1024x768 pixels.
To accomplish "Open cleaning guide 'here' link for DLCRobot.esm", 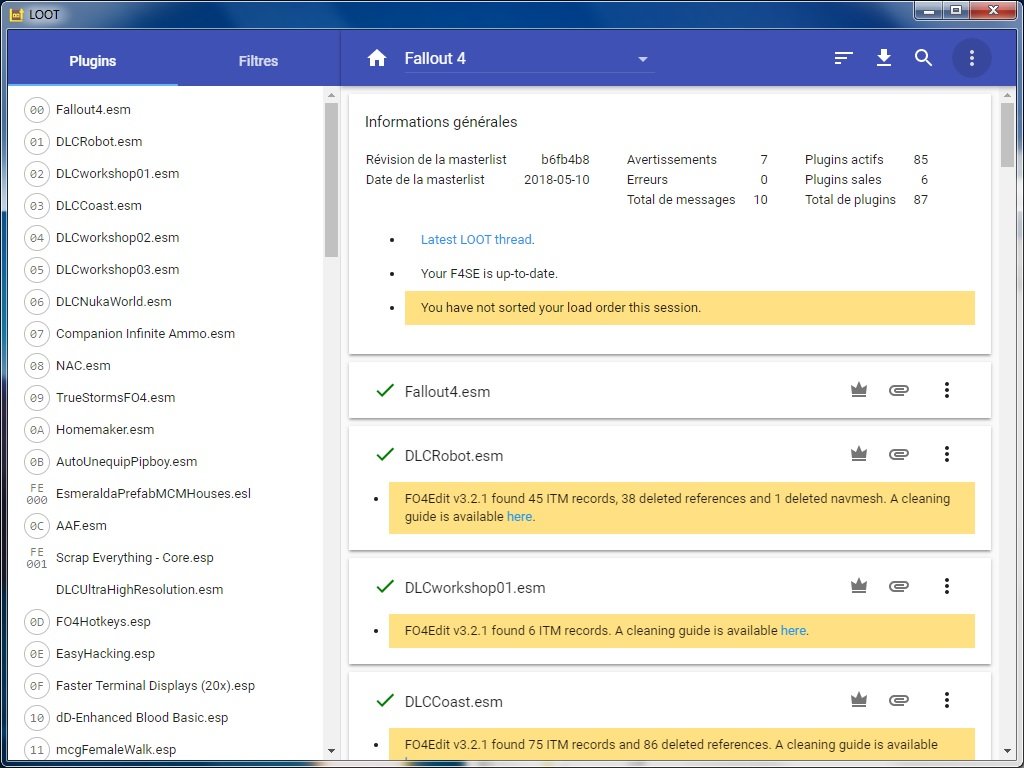I will 519,517.
